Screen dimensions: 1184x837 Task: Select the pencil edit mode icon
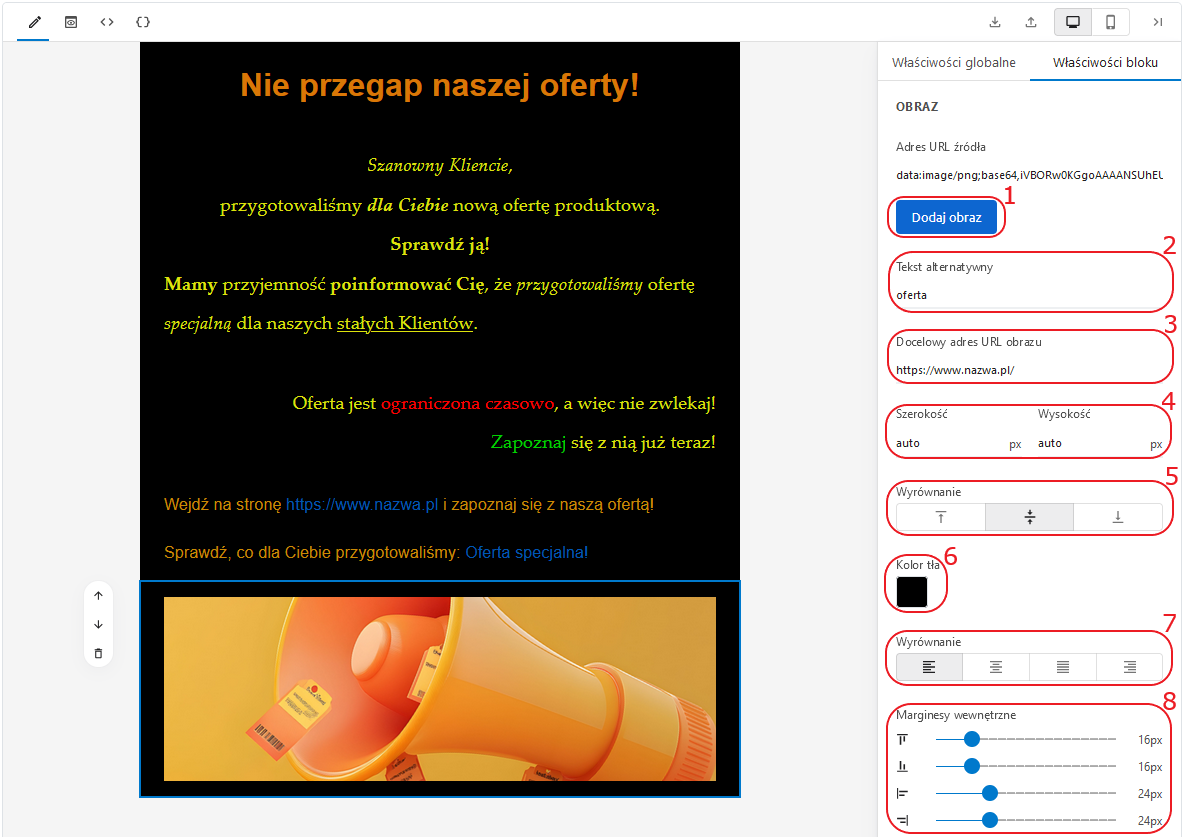34,22
